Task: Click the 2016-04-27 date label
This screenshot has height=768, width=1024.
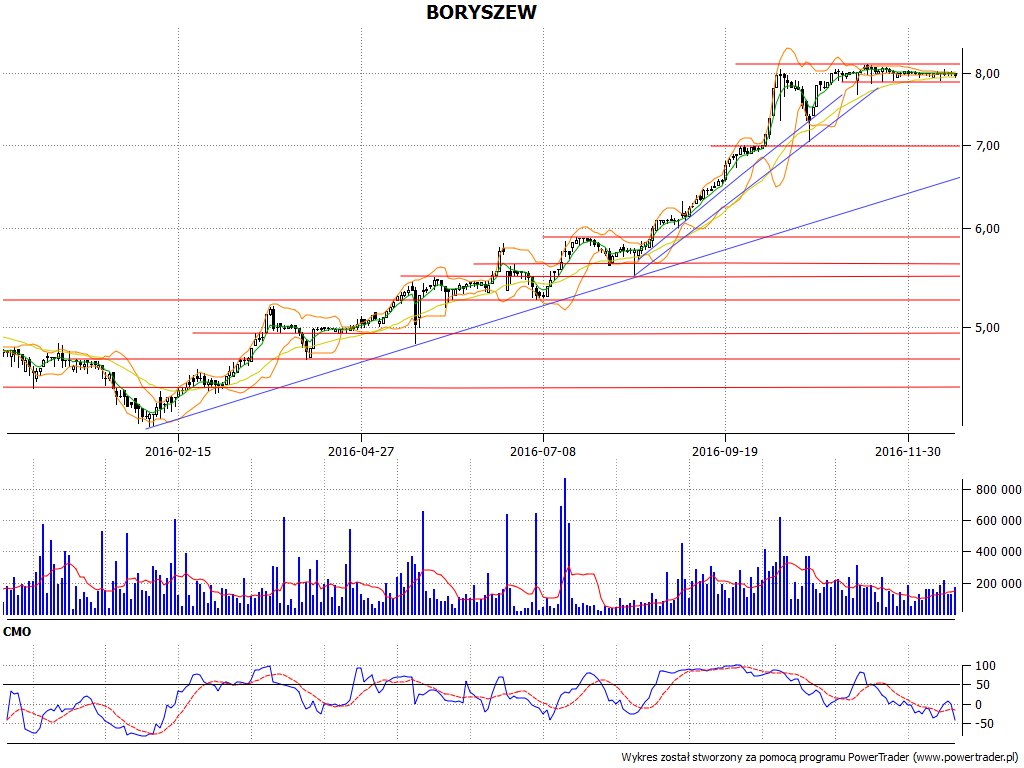Action: point(361,451)
